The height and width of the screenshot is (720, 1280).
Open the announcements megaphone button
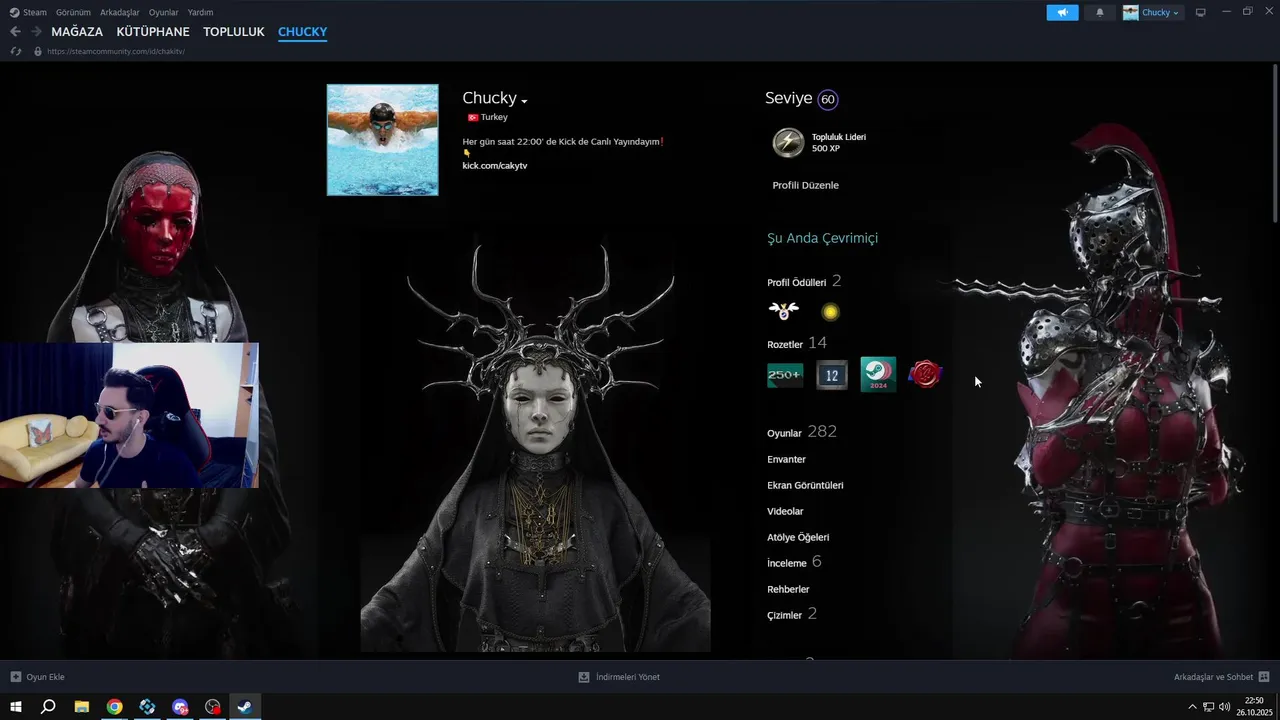pyautogui.click(x=1062, y=12)
